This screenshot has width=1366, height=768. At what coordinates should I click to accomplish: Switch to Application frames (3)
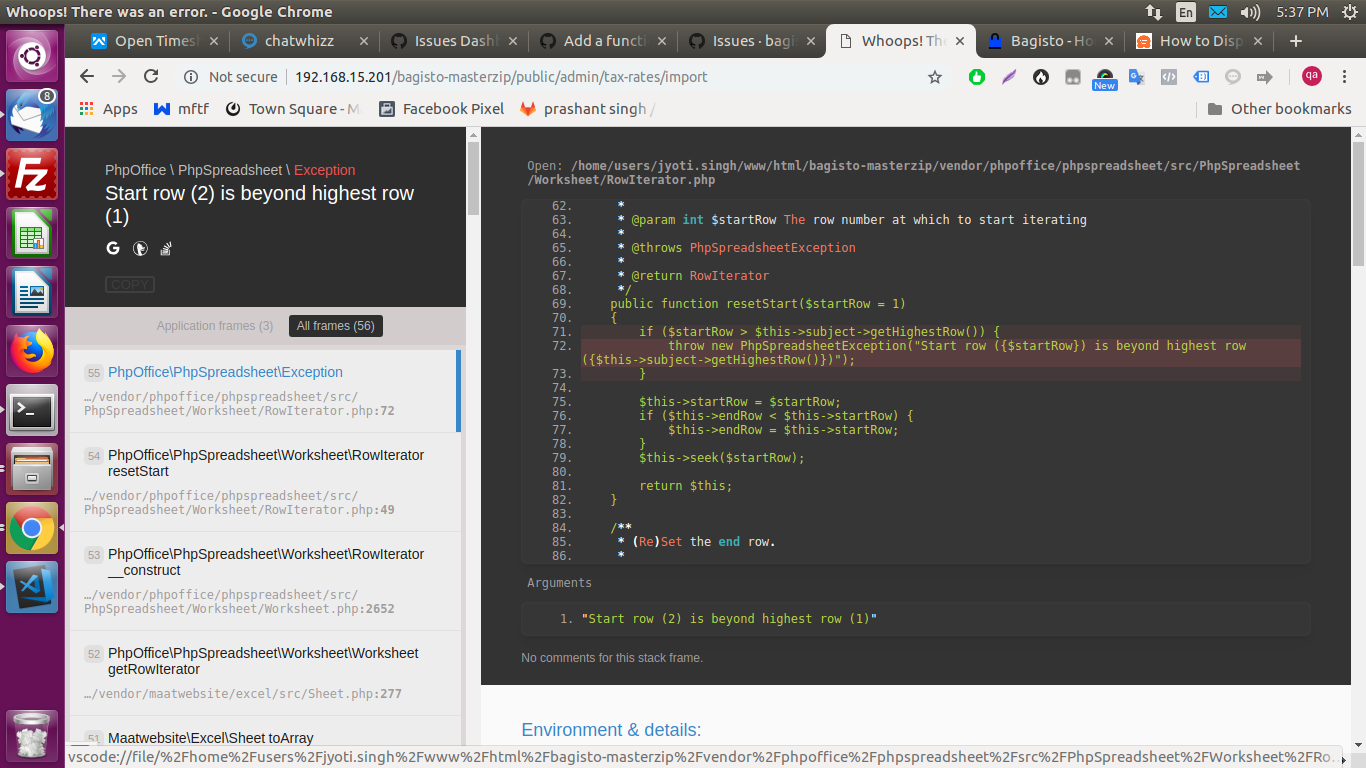coord(215,326)
